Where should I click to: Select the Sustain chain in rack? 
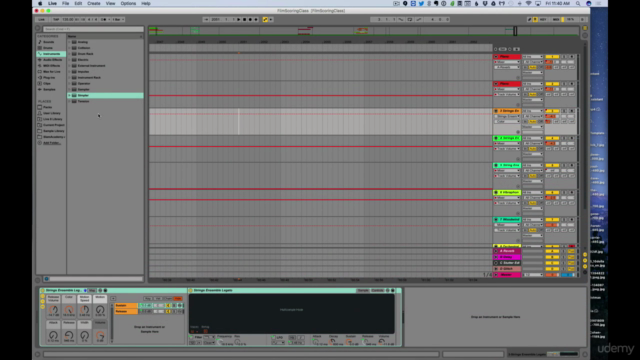tap(126, 305)
